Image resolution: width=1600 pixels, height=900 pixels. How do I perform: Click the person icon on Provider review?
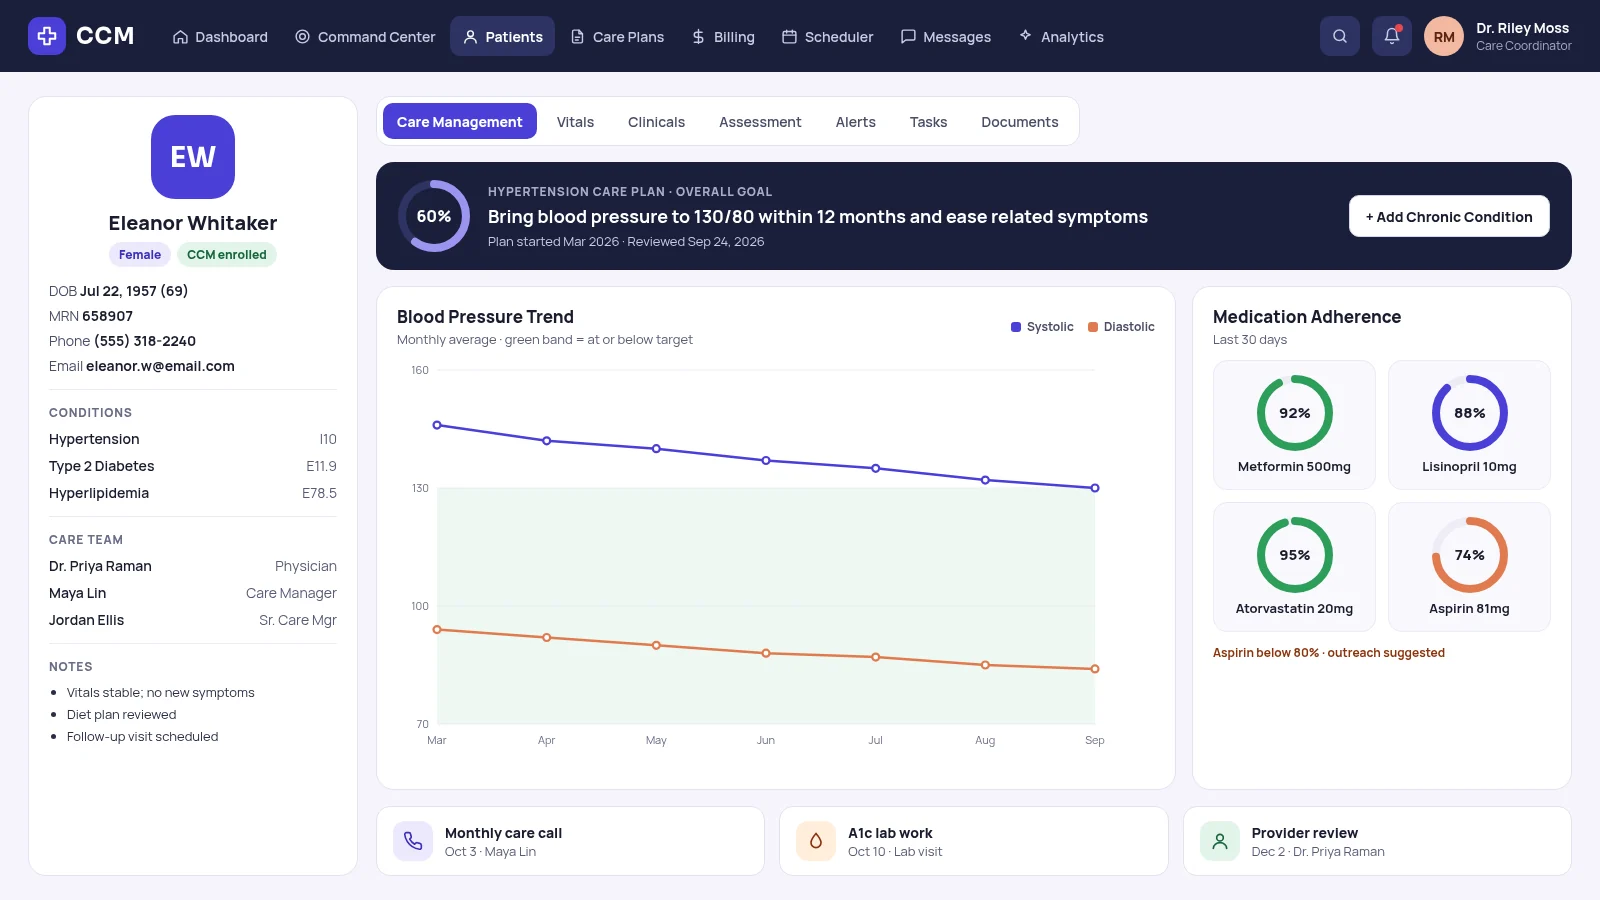(x=1220, y=841)
